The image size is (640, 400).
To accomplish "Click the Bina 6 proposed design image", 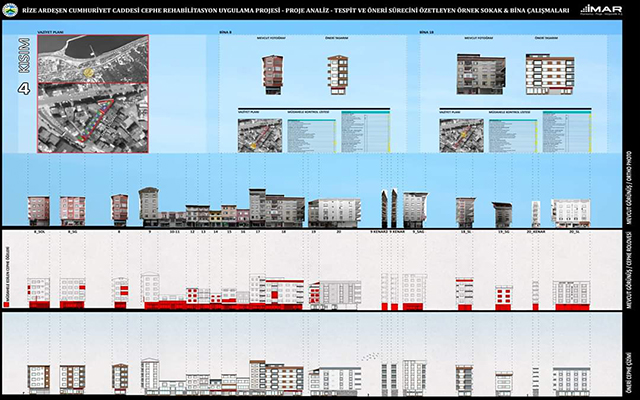I will coord(337,75).
